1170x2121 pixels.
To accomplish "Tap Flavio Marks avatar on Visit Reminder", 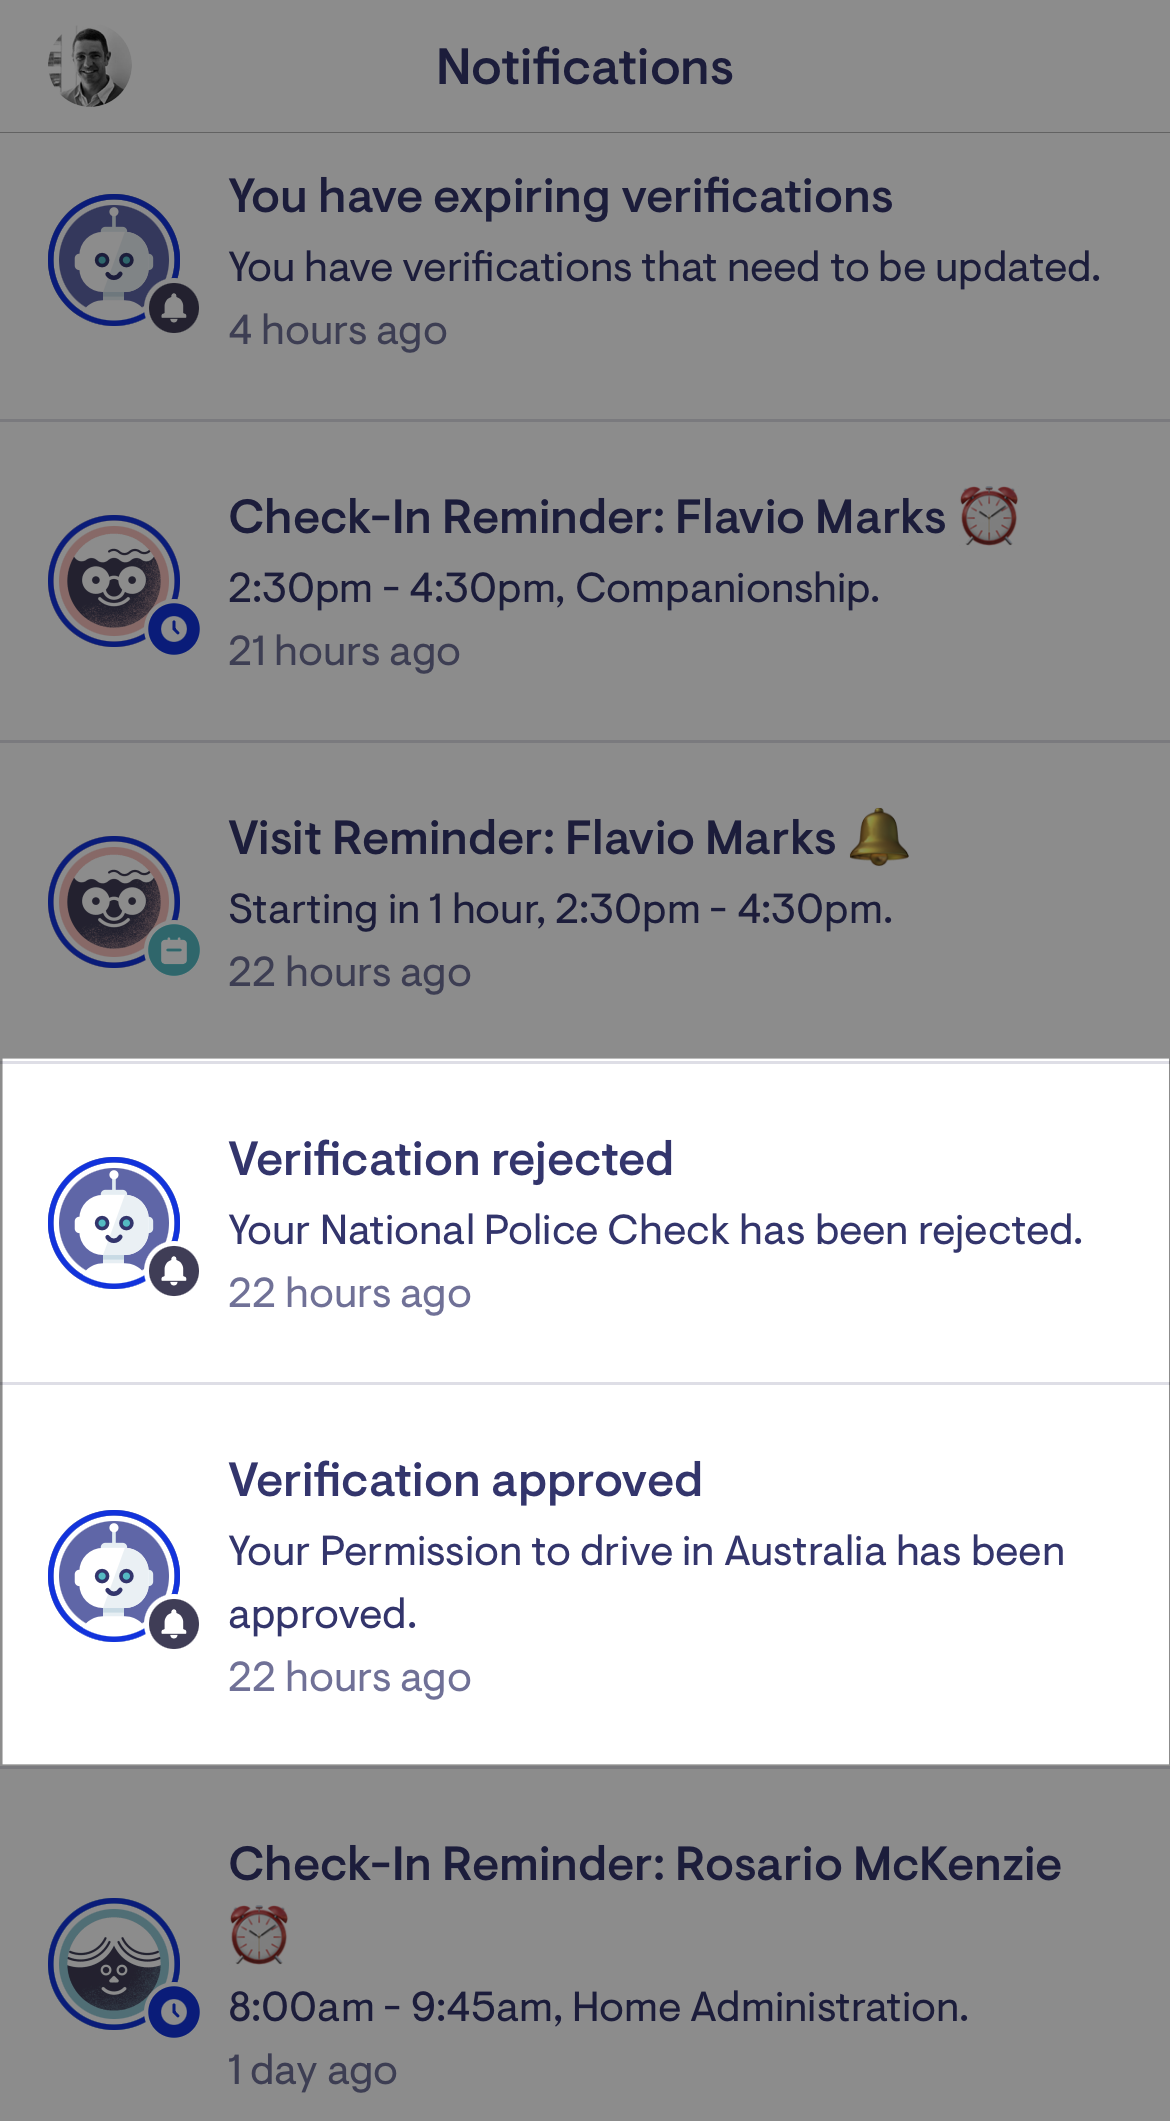I will (x=114, y=902).
